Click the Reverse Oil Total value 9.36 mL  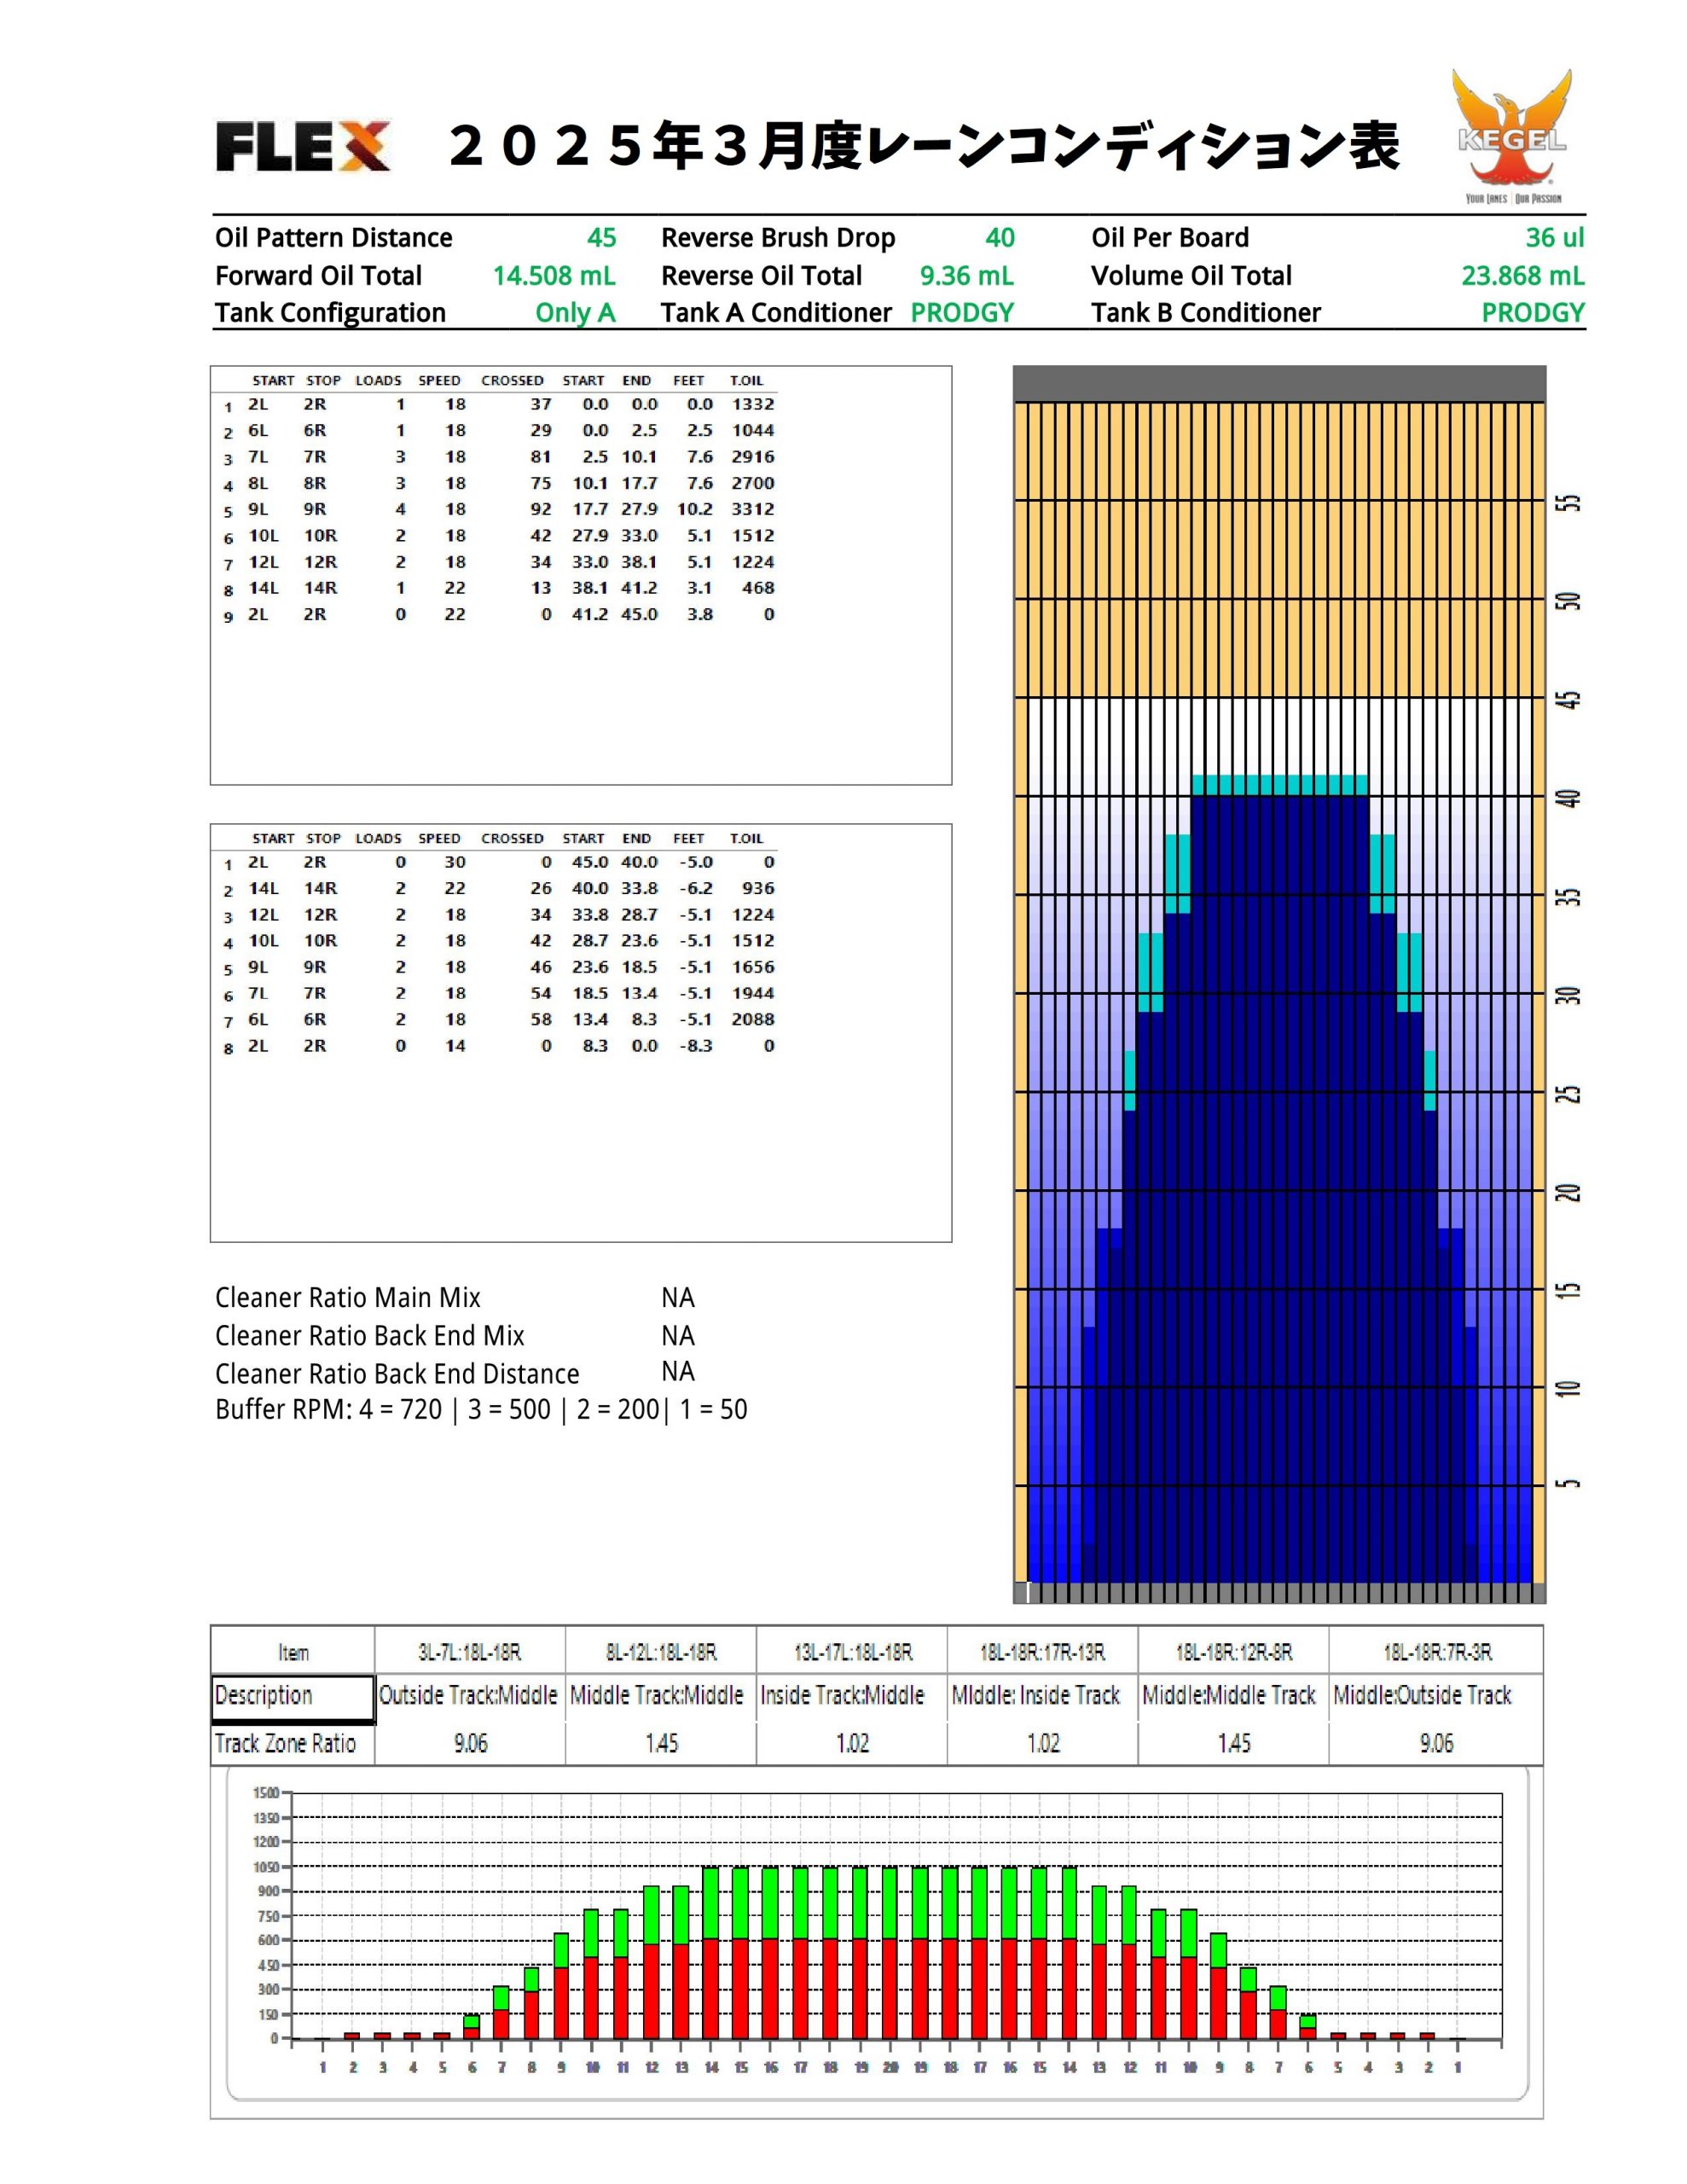966,276
